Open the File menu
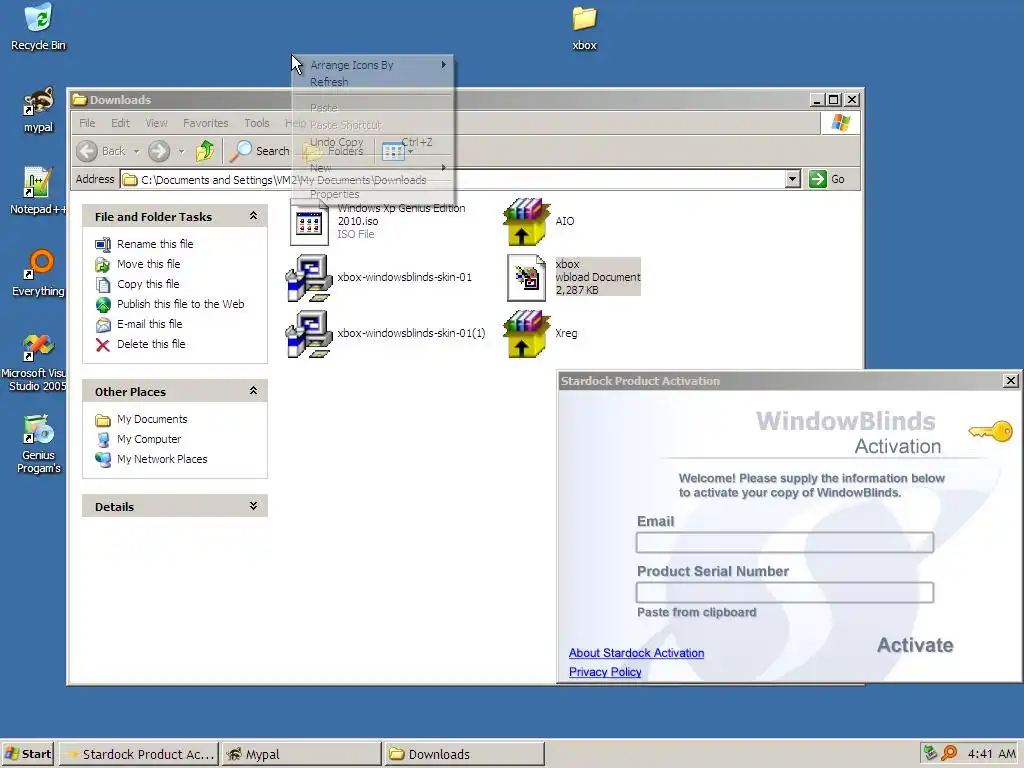1024x768 pixels. 87,123
